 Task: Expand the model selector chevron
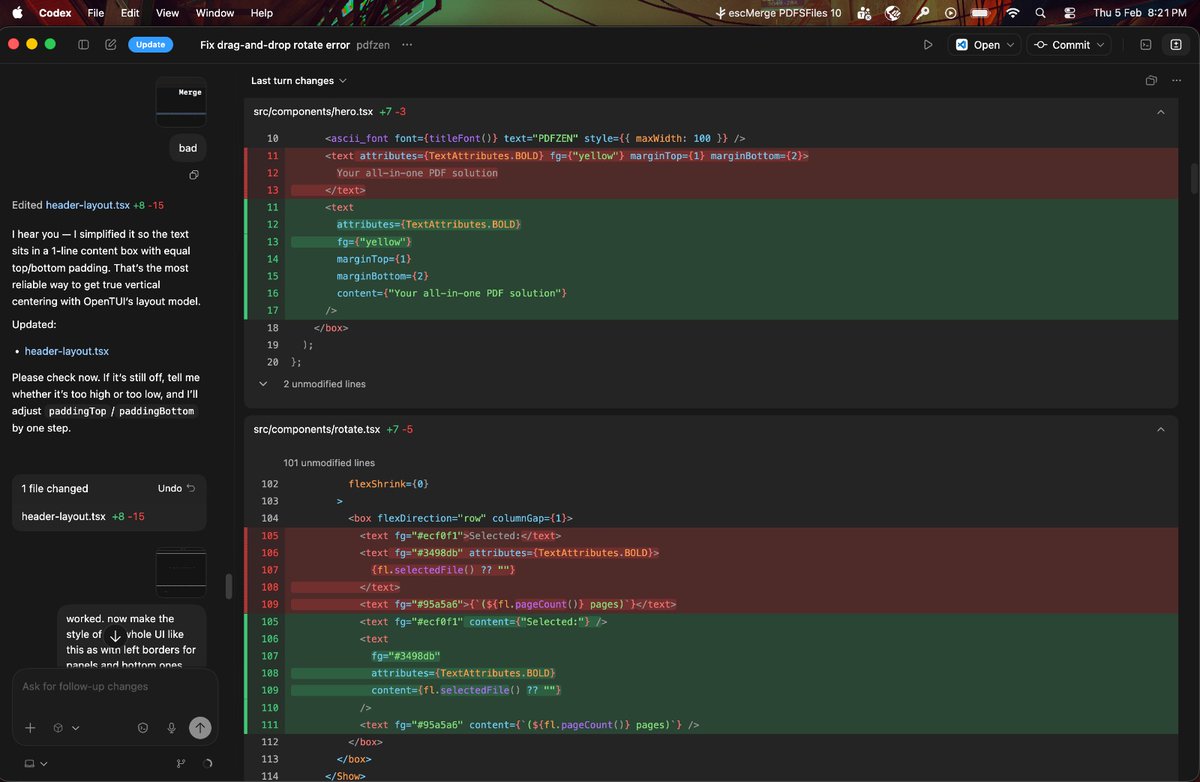(76, 728)
